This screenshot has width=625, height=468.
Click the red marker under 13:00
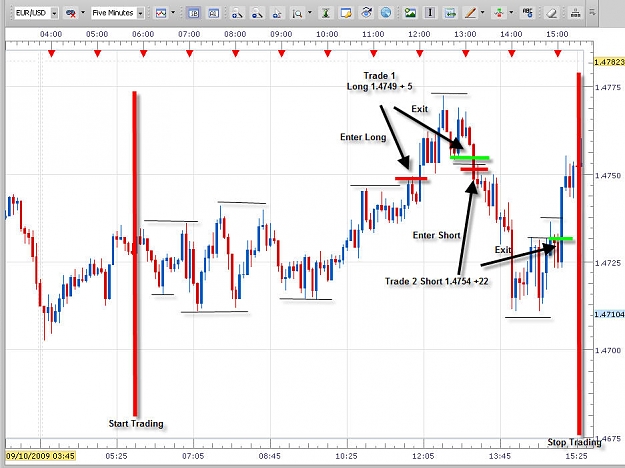click(x=466, y=53)
